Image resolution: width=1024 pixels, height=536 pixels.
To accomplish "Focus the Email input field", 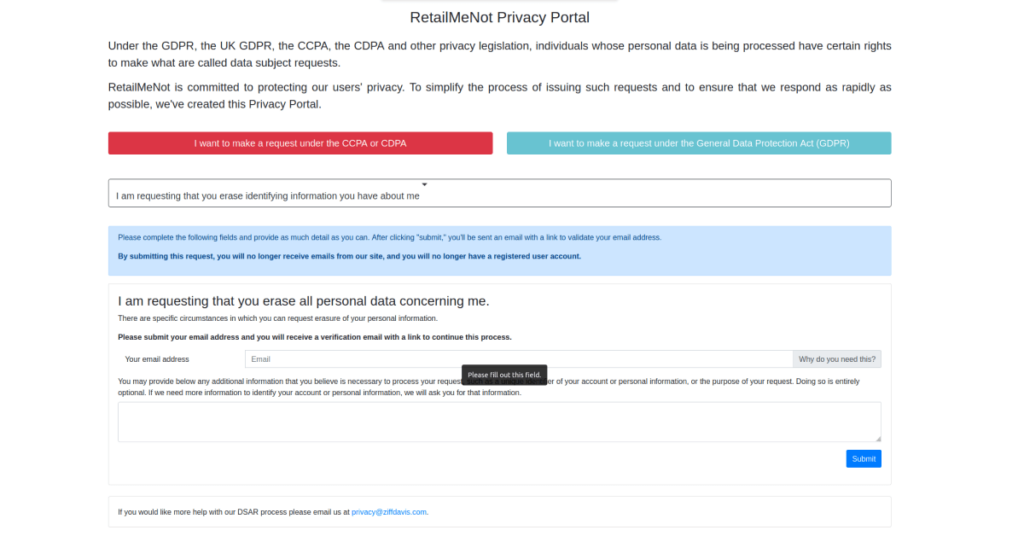I will (x=518, y=359).
